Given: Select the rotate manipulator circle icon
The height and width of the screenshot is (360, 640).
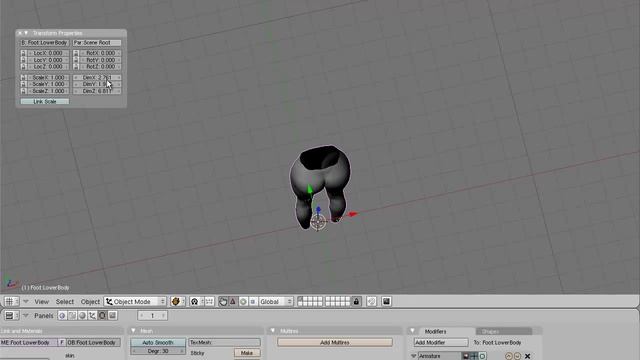Looking at the screenshot, I should point(243,302).
